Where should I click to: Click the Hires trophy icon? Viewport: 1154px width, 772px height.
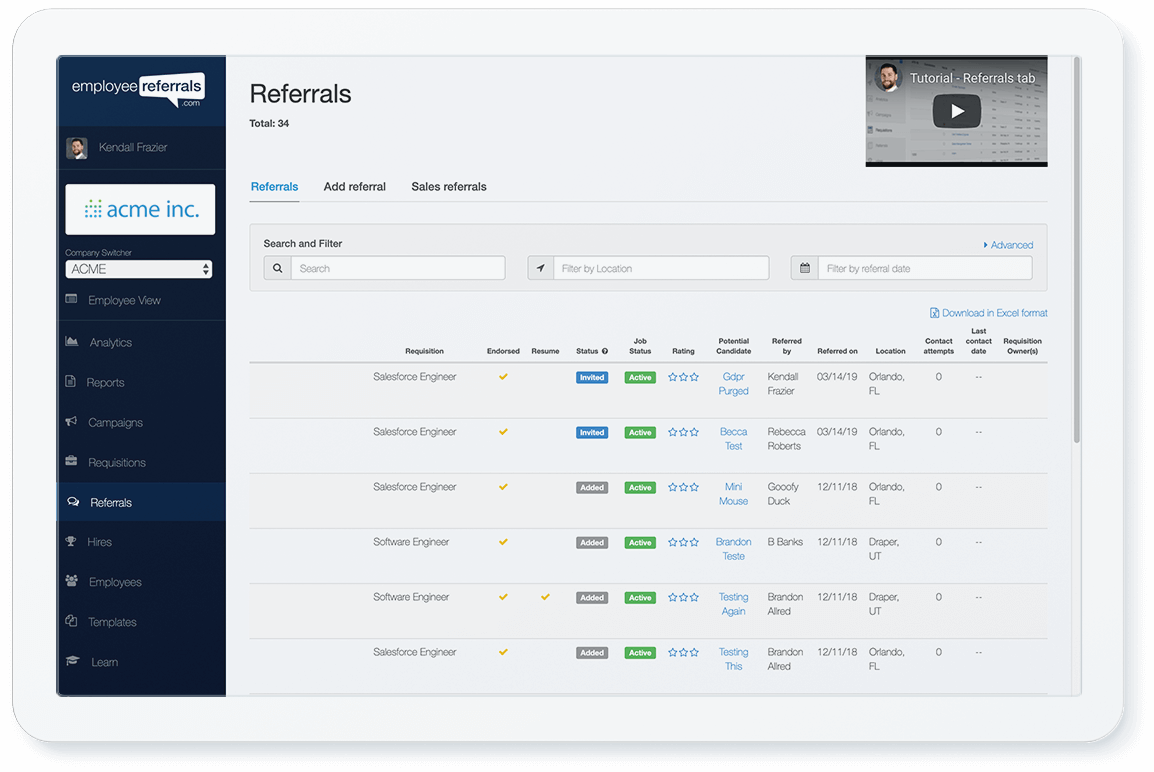(x=71, y=542)
